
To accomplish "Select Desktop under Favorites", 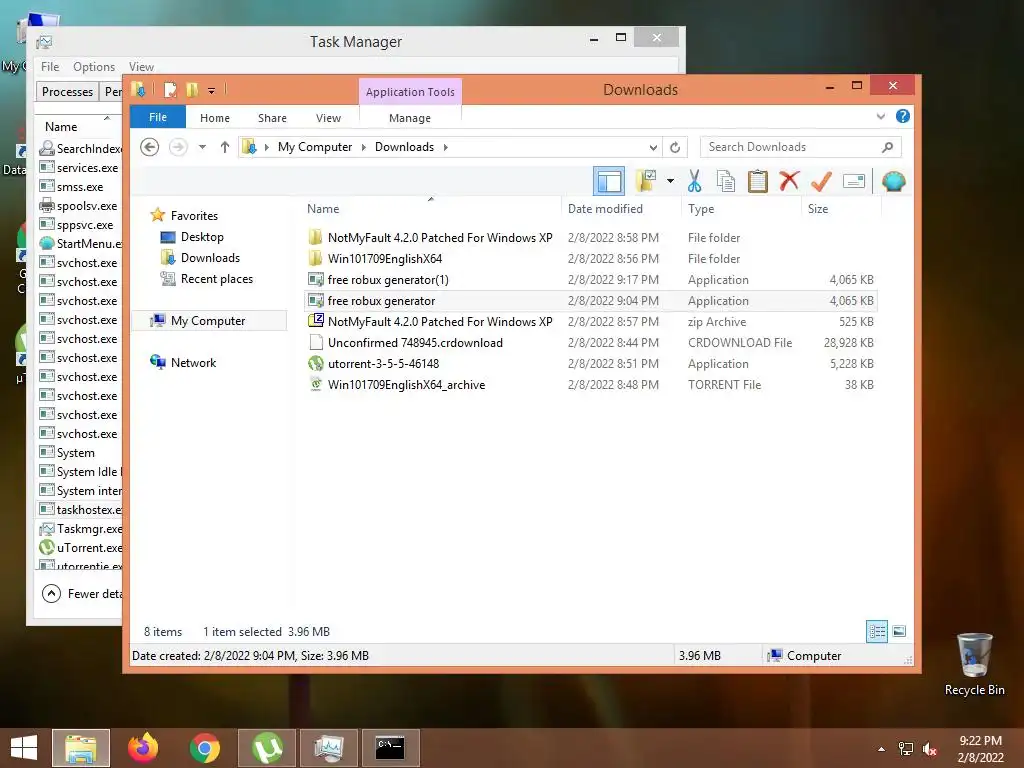I will 202,237.
